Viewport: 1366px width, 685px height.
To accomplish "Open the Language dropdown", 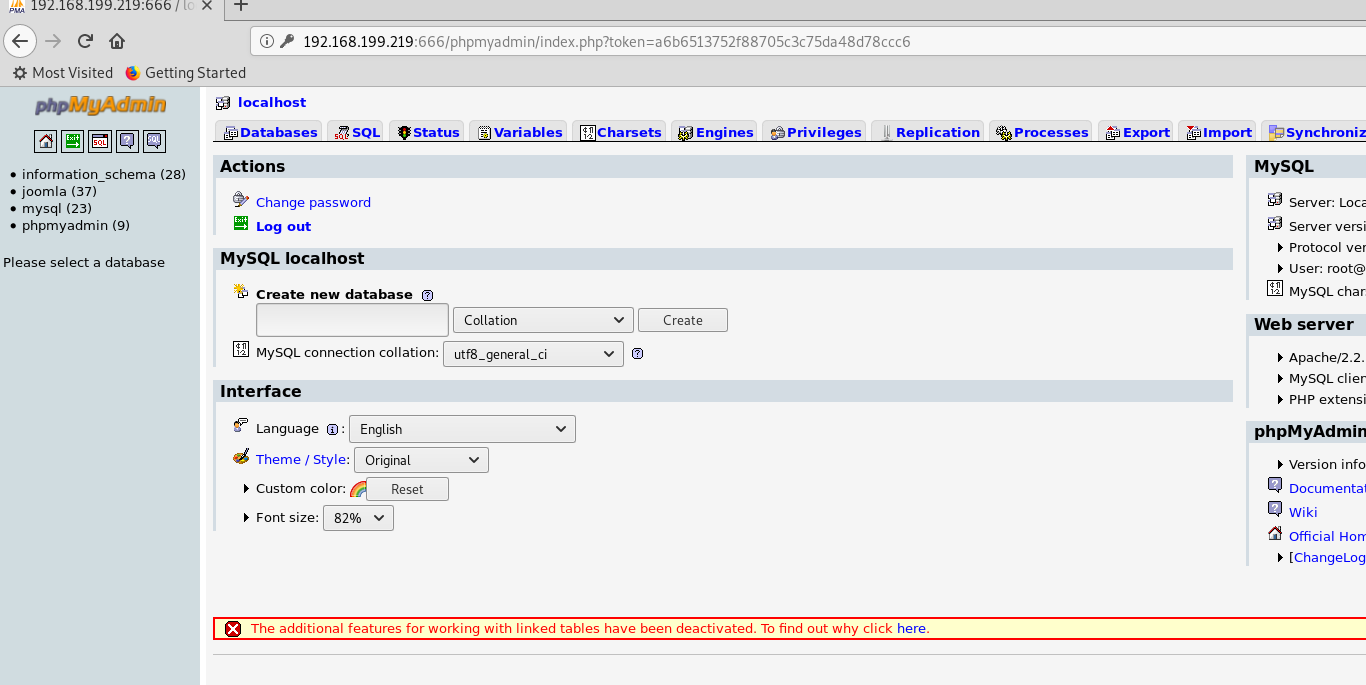I will pyautogui.click(x=462, y=429).
